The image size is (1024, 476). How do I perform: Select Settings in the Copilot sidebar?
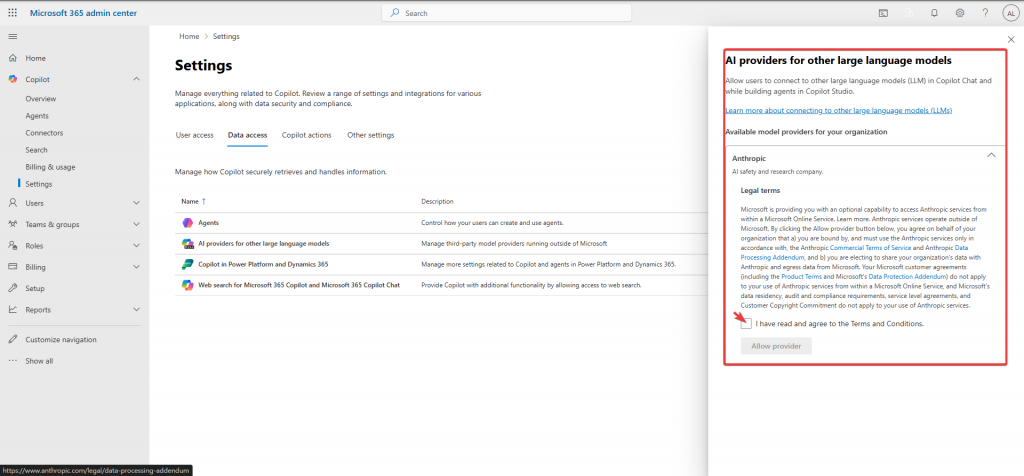coord(39,184)
